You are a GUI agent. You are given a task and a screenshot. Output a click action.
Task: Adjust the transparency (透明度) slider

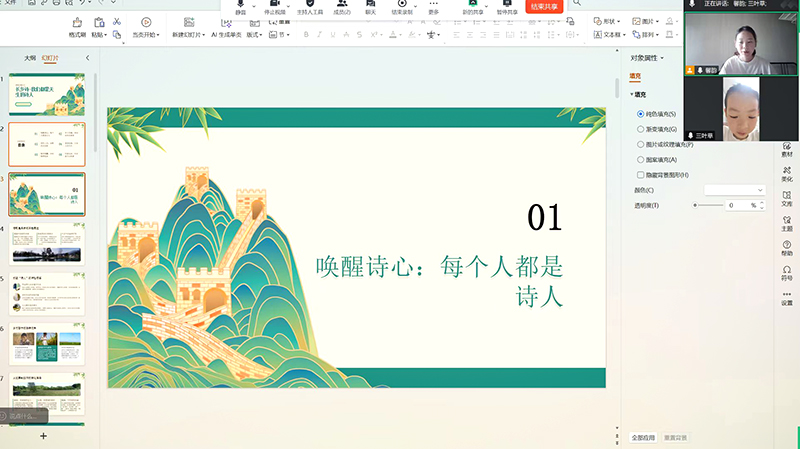coord(696,205)
